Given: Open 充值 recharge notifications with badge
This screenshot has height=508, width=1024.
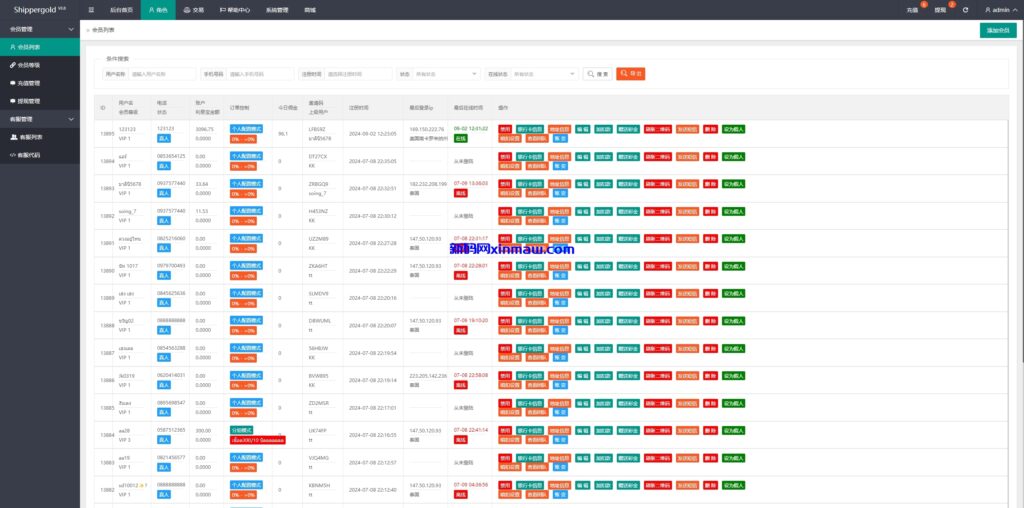Looking at the screenshot, I should [912, 9].
